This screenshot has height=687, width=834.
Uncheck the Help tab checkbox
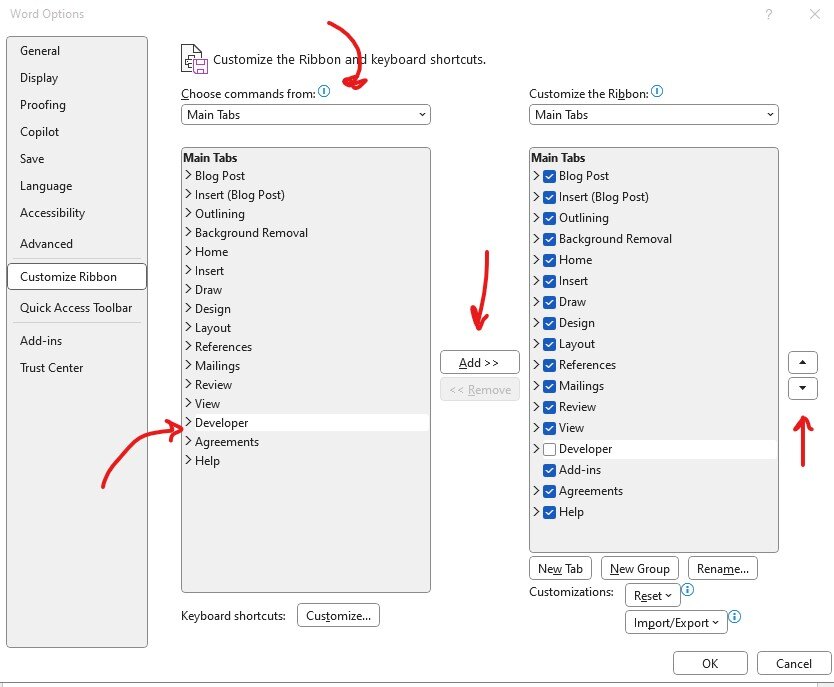point(549,512)
